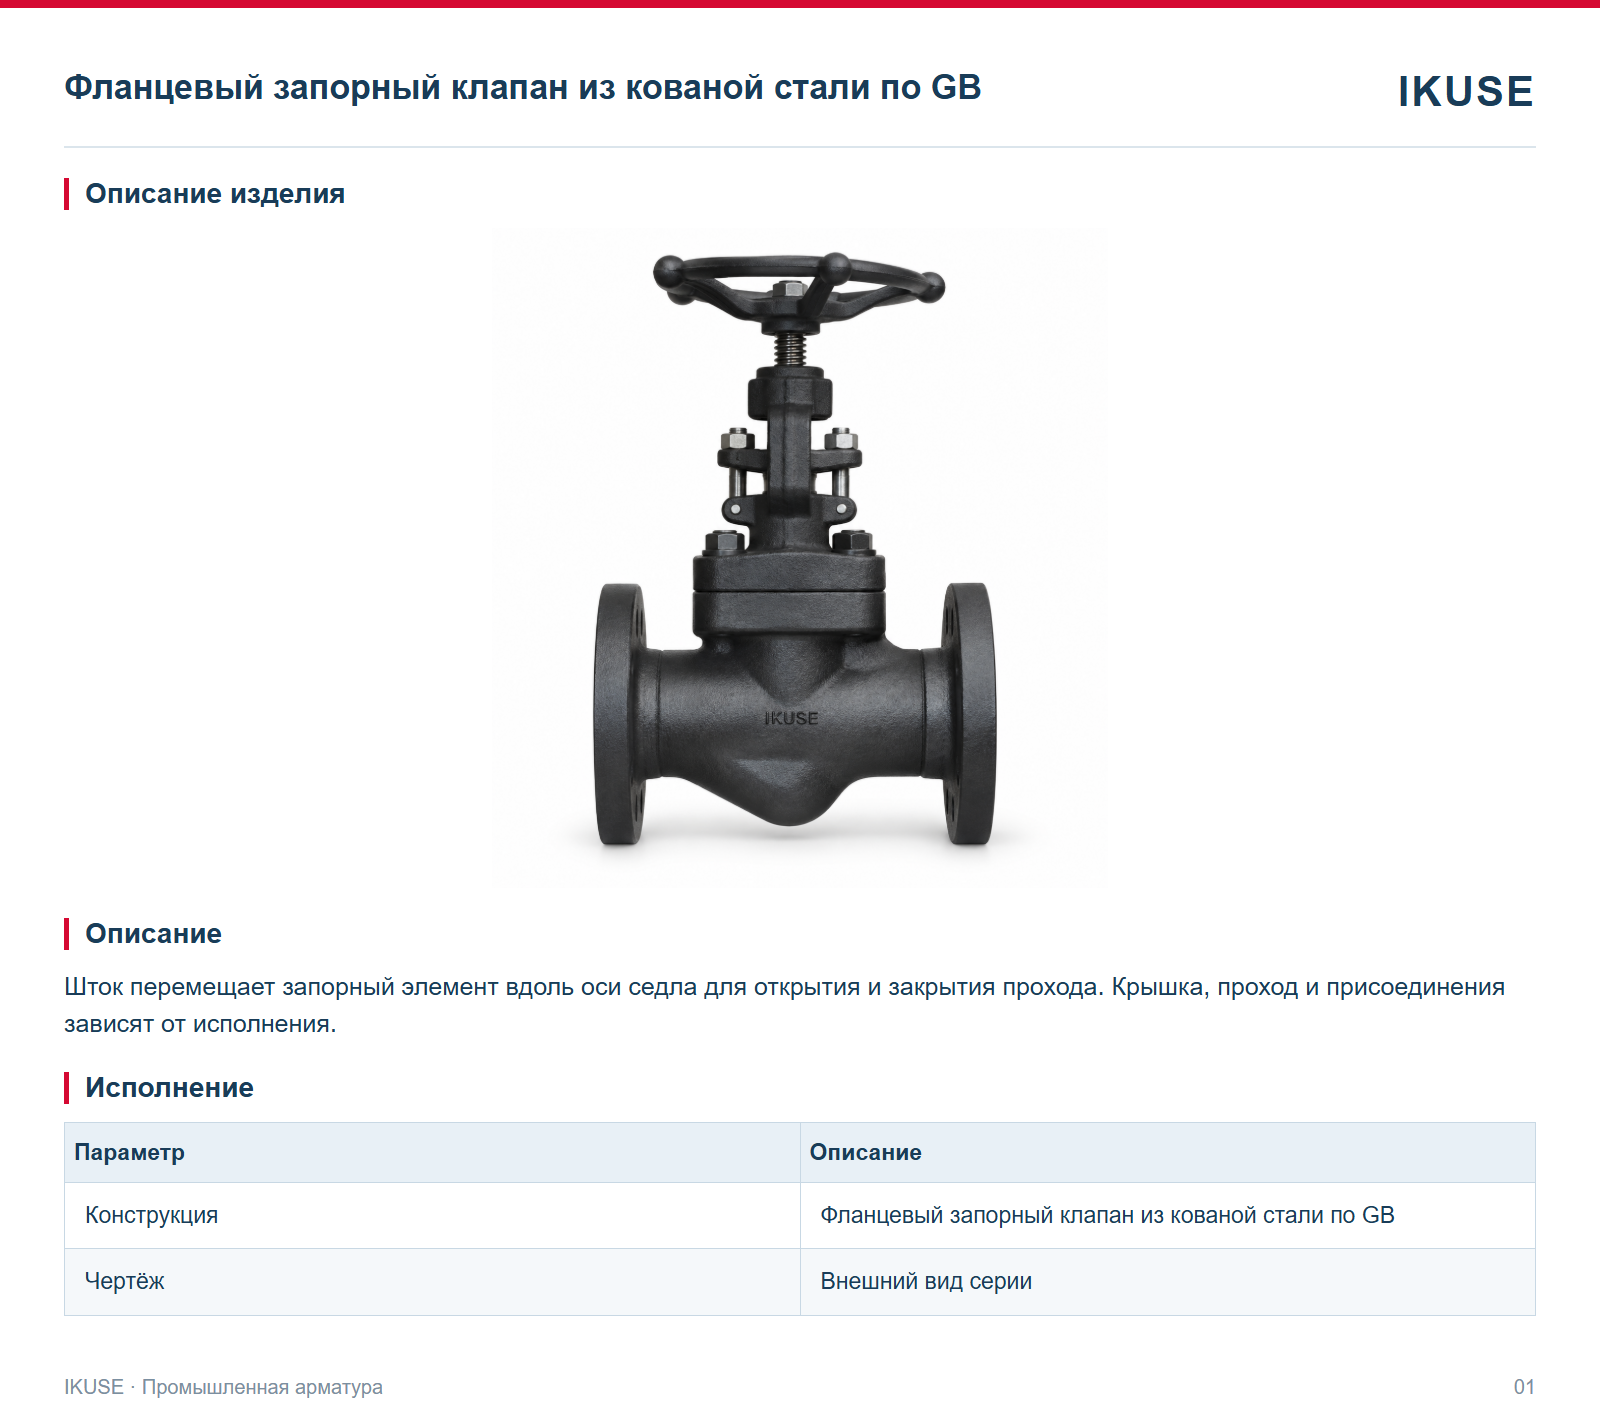The image size is (1600, 1426).
Task: Click the 'Описание' table column header
Action: pyautogui.click(x=1168, y=1152)
